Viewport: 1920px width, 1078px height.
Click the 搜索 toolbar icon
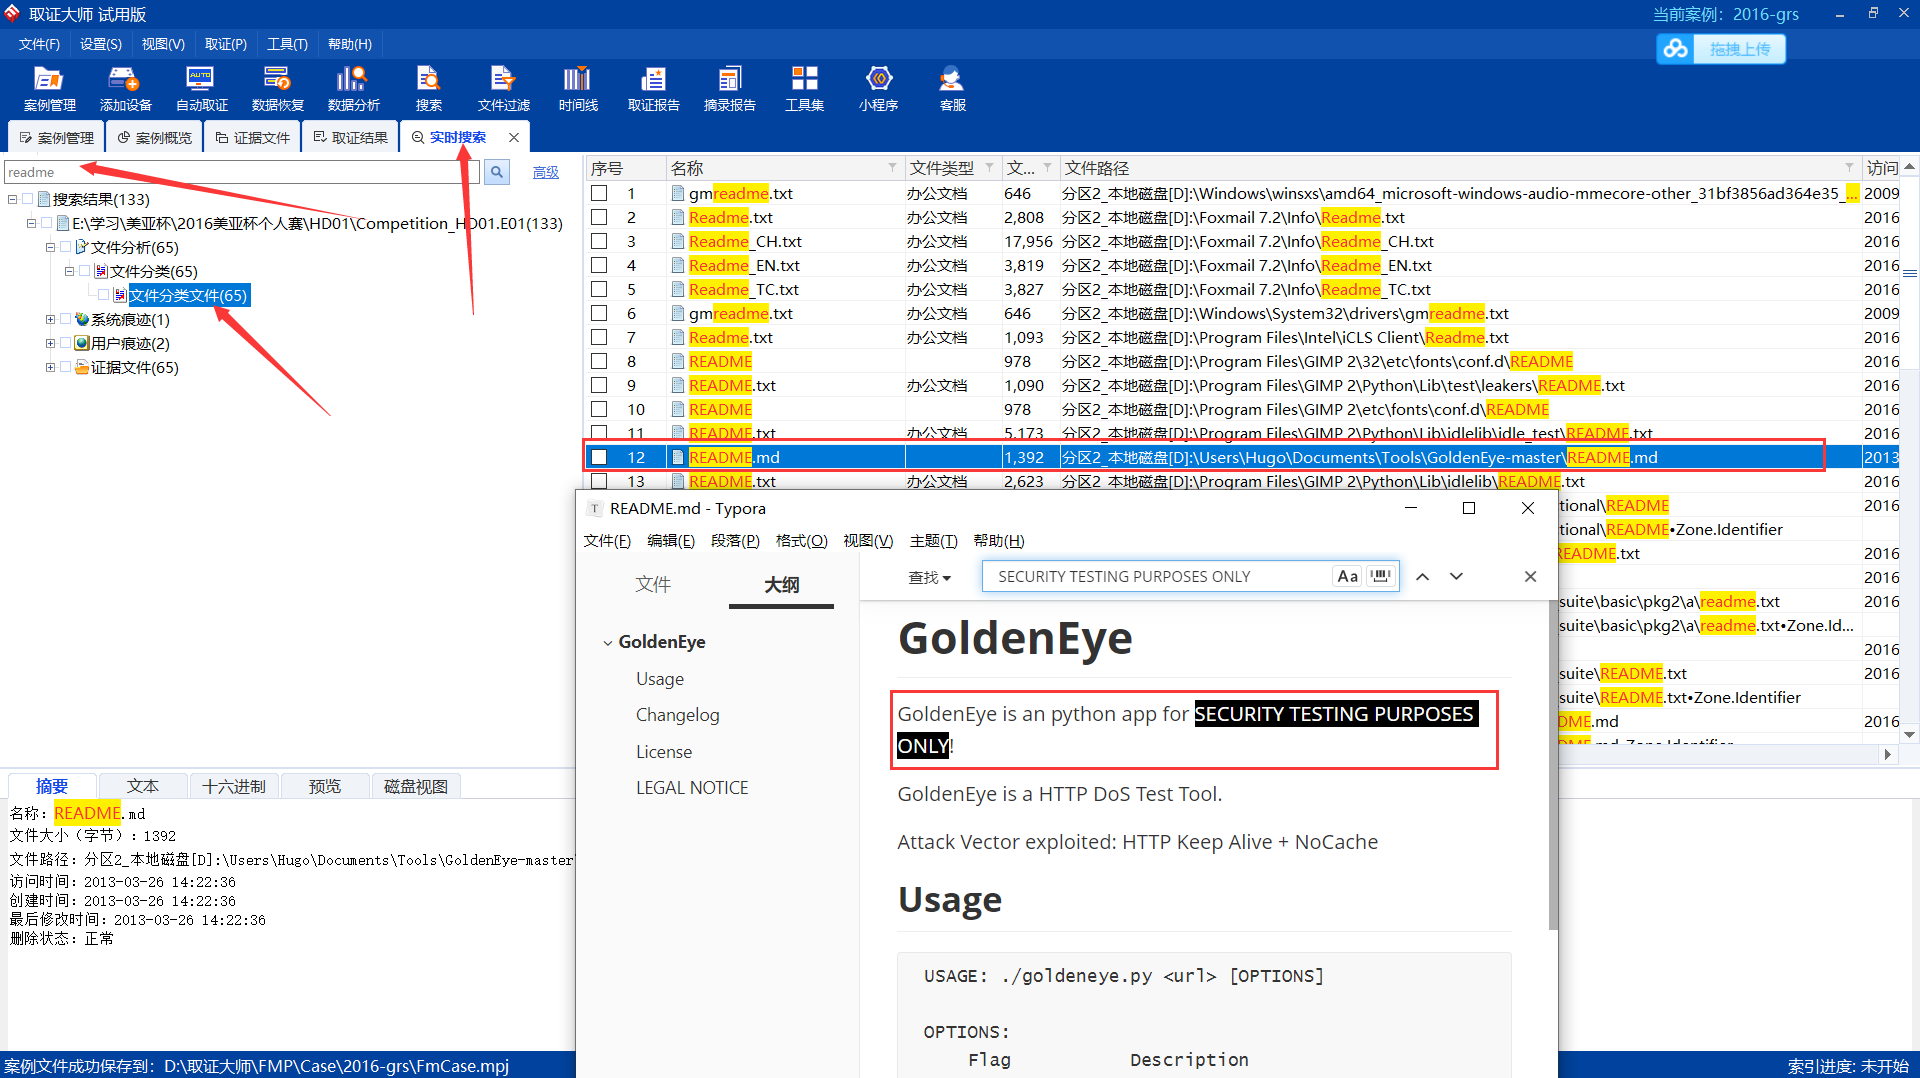(429, 88)
